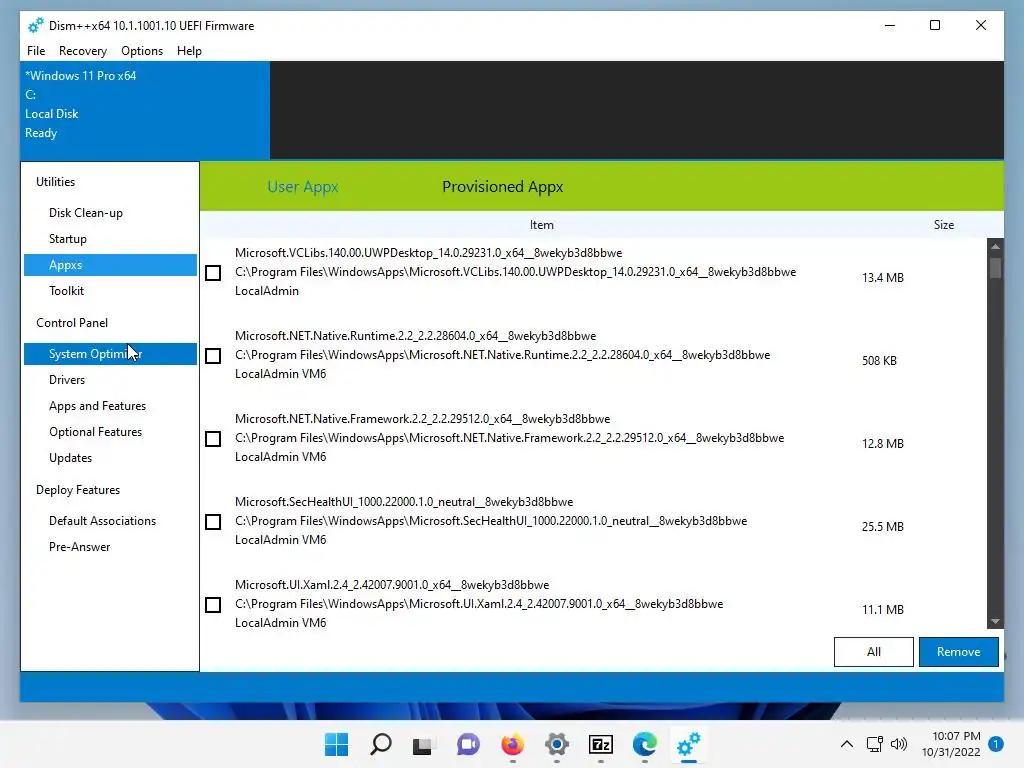Click the Control Panel section heading
Screen dimensions: 1024x768
click(x=72, y=323)
